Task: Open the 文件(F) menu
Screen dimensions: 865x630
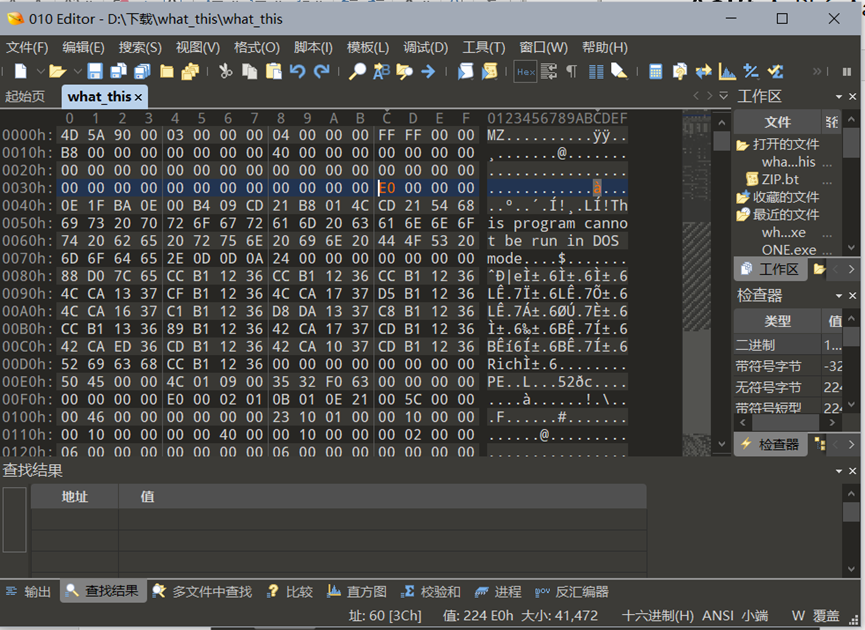Action: [x=27, y=47]
